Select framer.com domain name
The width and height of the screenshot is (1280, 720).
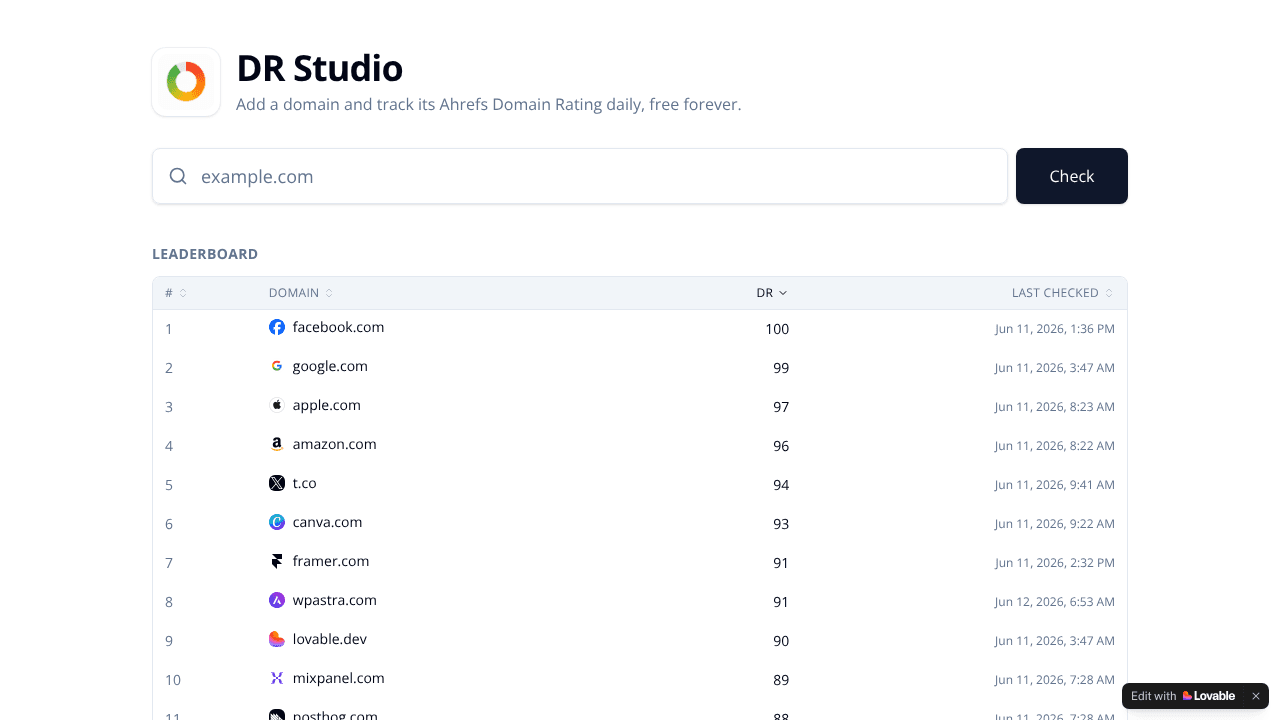click(331, 561)
